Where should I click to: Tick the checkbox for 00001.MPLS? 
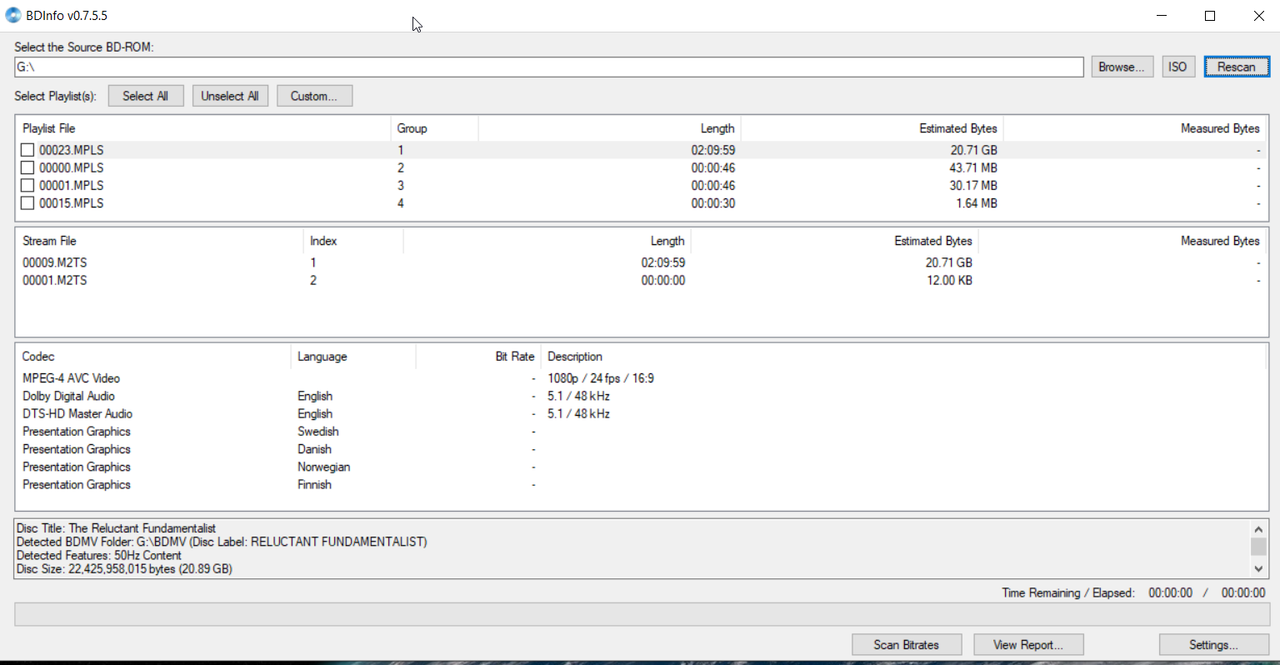pyautogui.click(x=28, y=186)
